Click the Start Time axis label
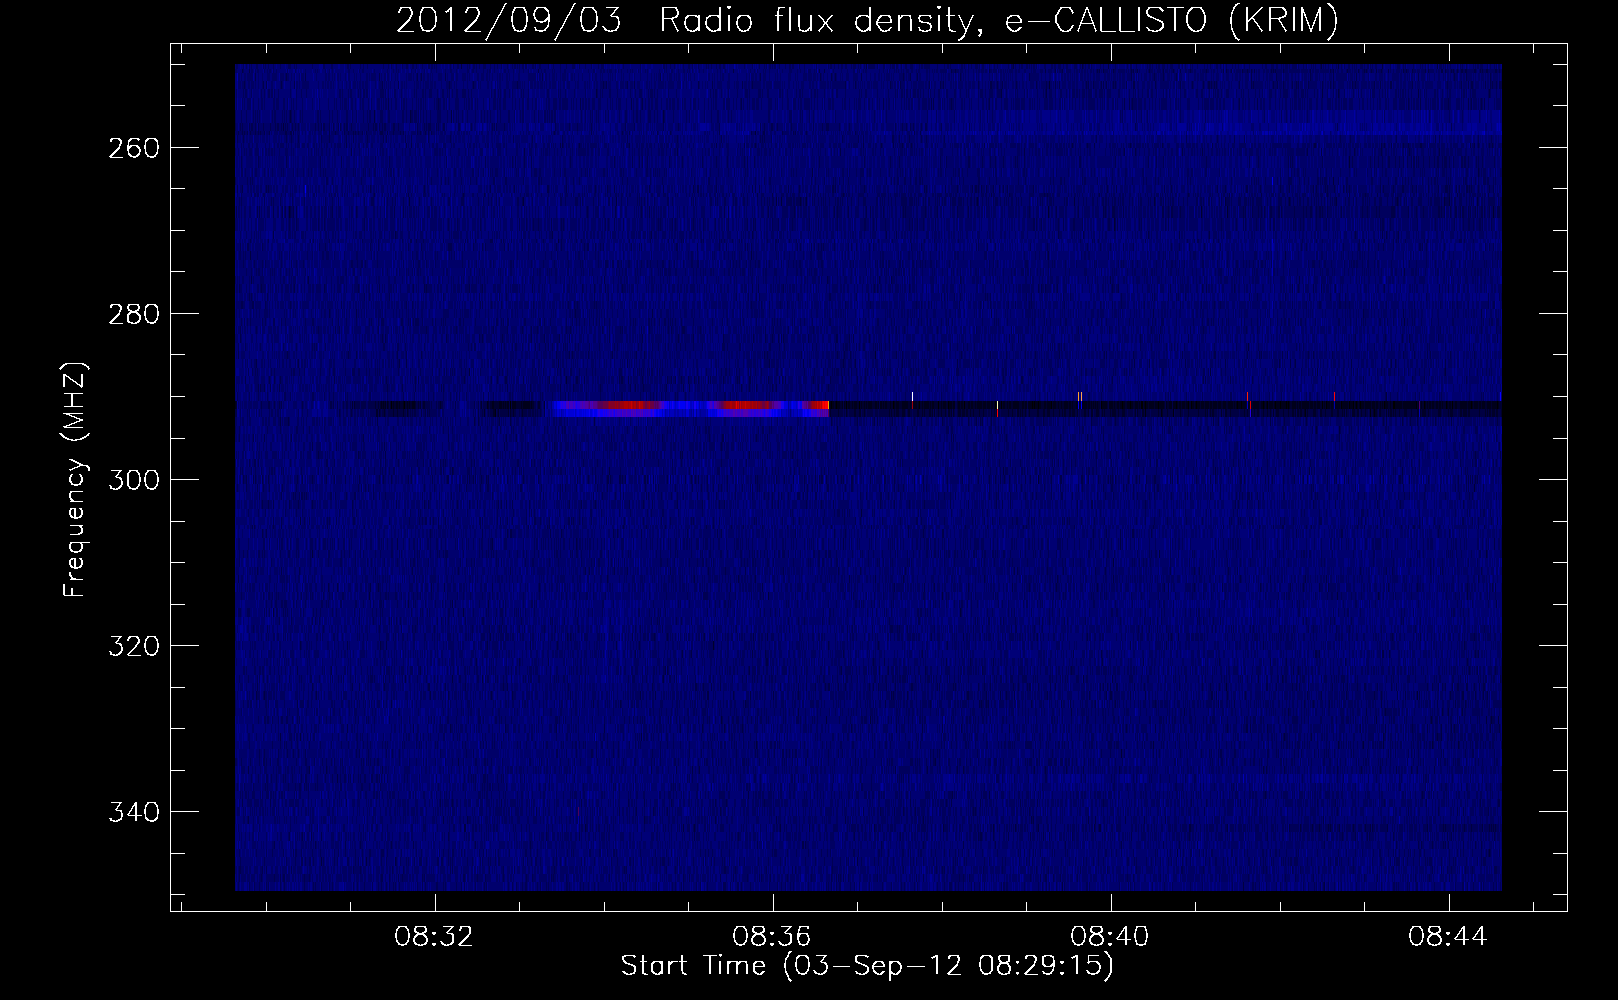Image resolution: width=1618 pixels, height=1000 pixels. (x=867, y=966)
